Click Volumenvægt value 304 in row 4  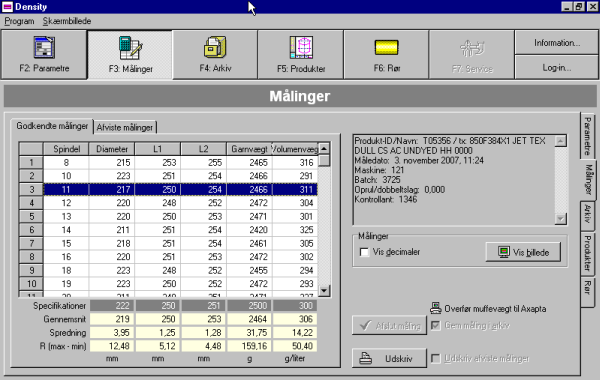[x=295, y=203]
